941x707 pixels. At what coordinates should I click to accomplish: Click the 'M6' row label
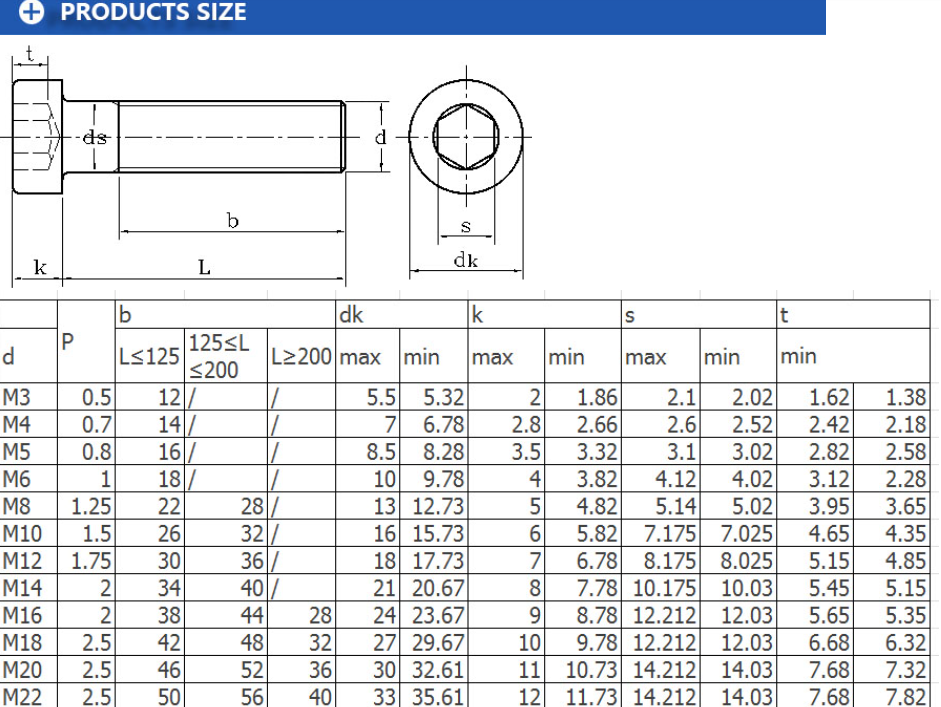pyautogui.click(x=16, y=479)
